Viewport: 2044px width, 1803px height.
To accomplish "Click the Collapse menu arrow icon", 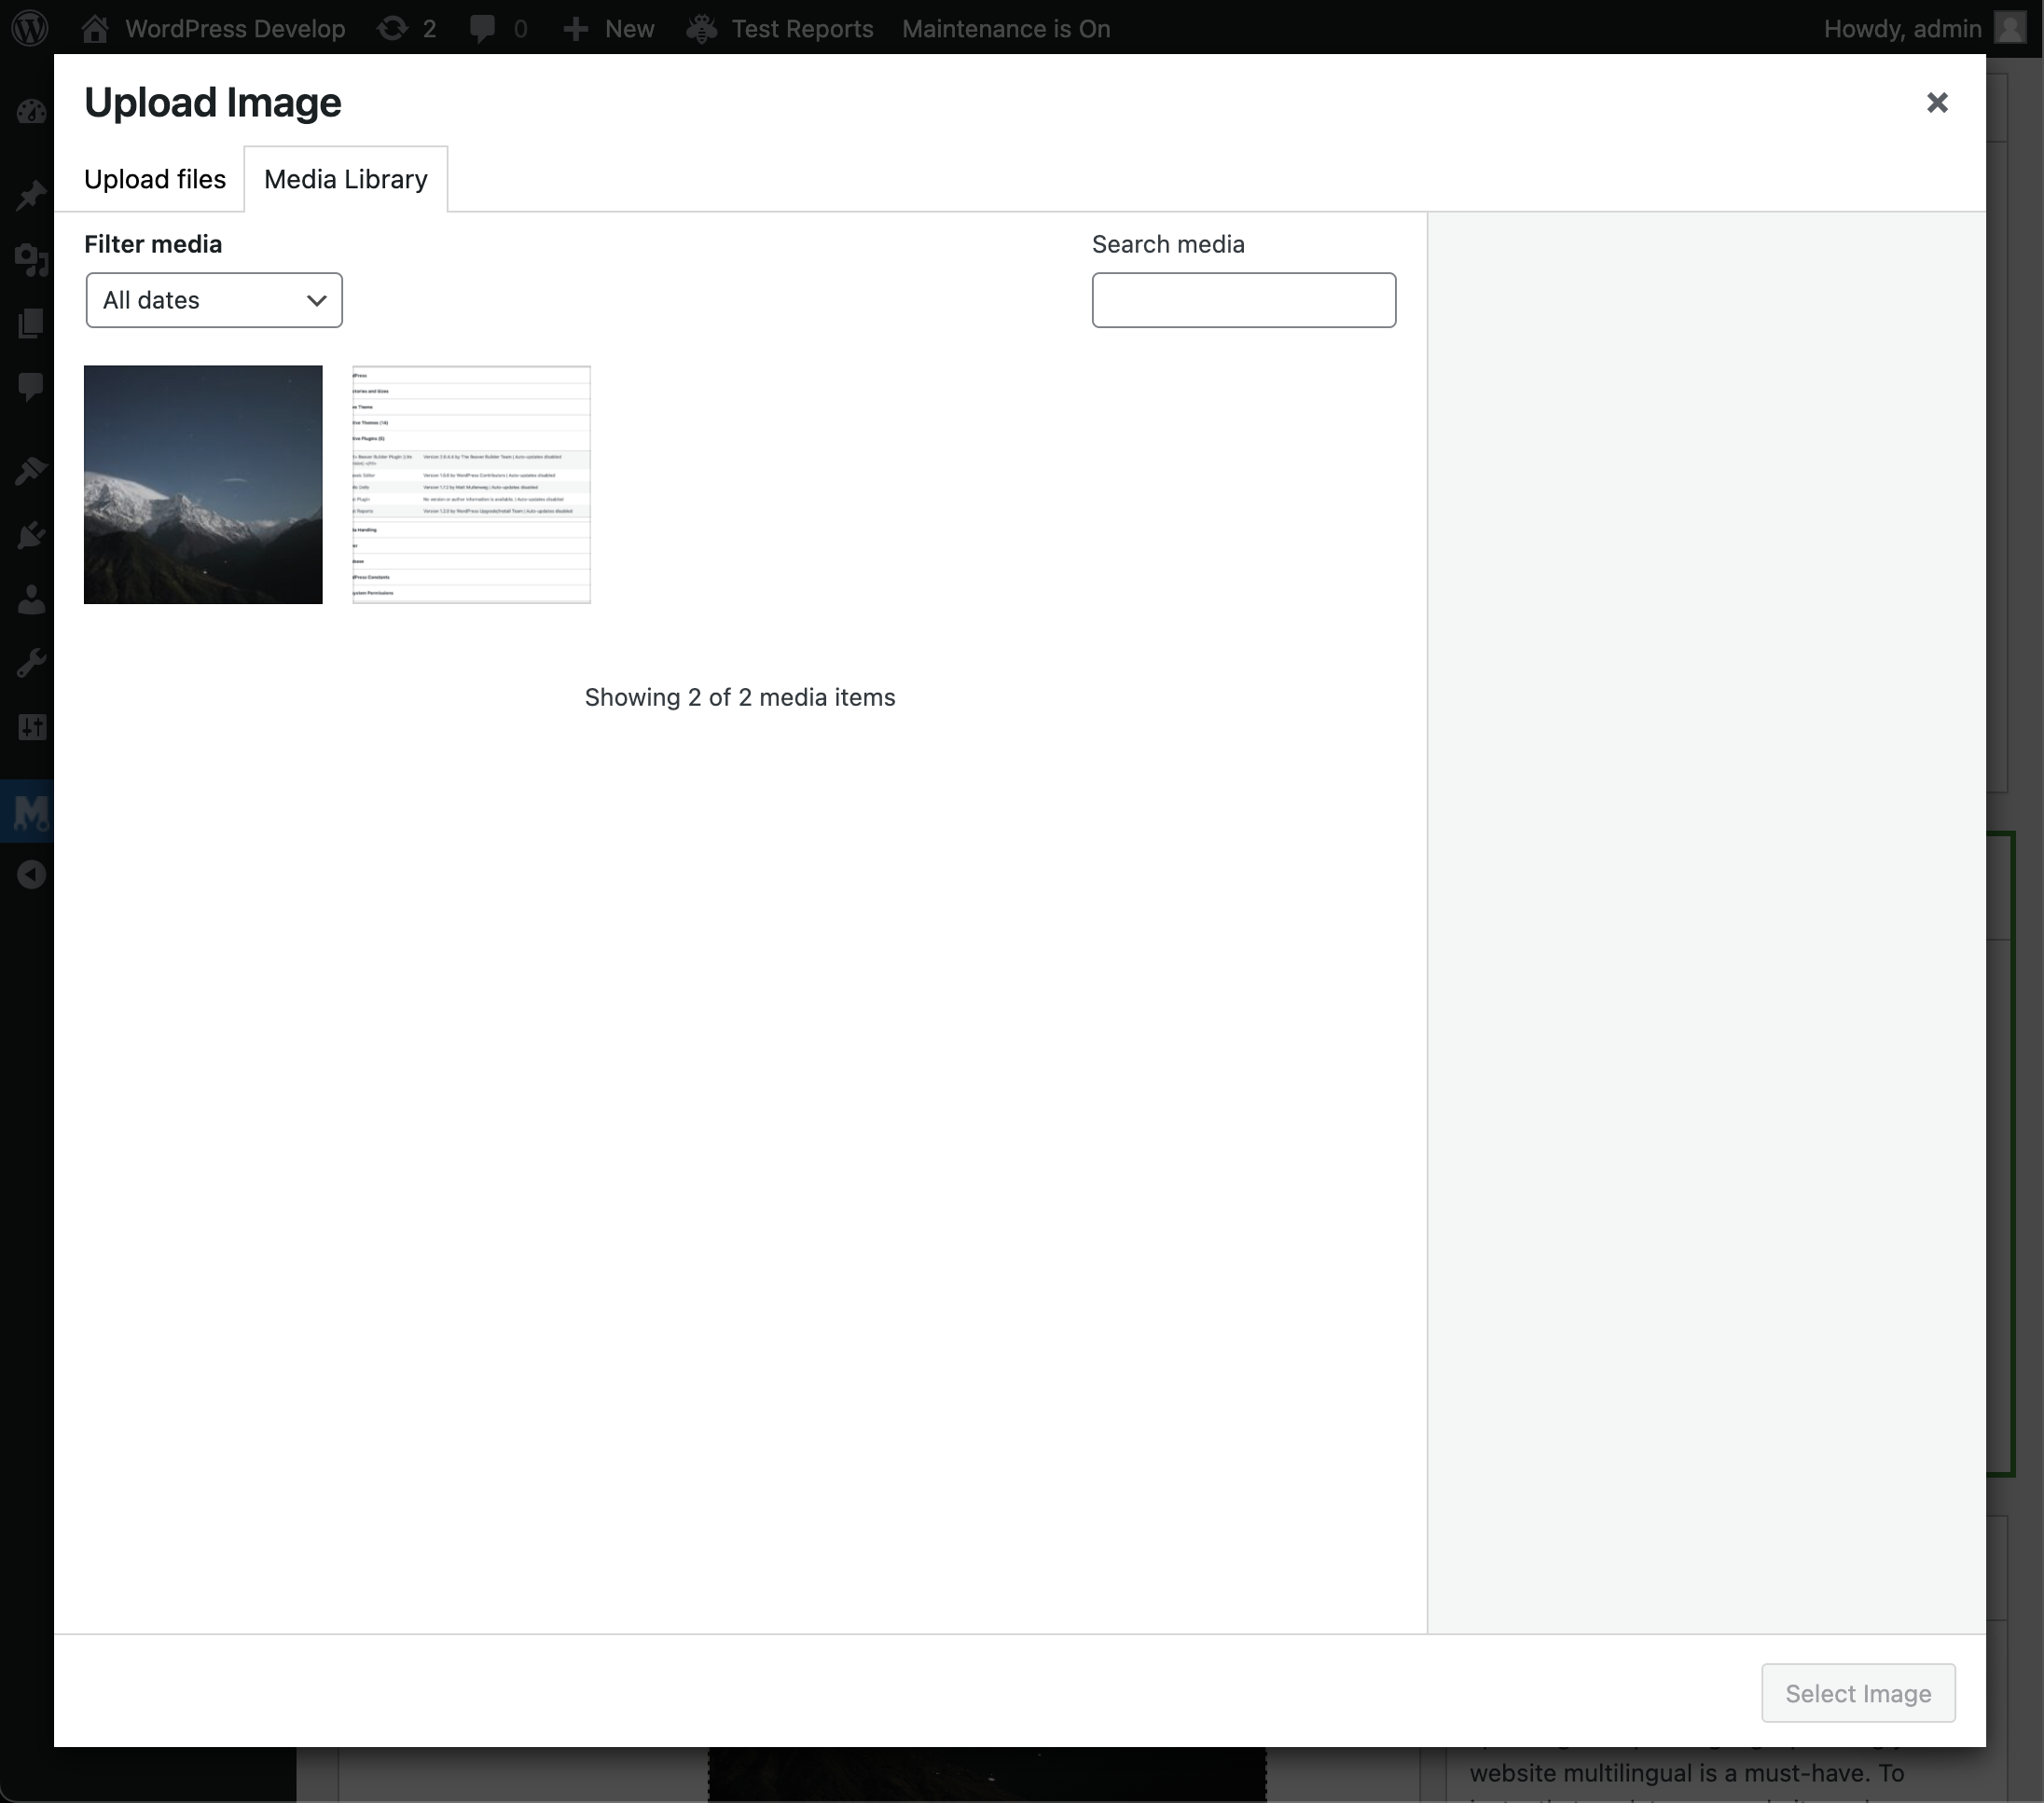I will 31,875.
